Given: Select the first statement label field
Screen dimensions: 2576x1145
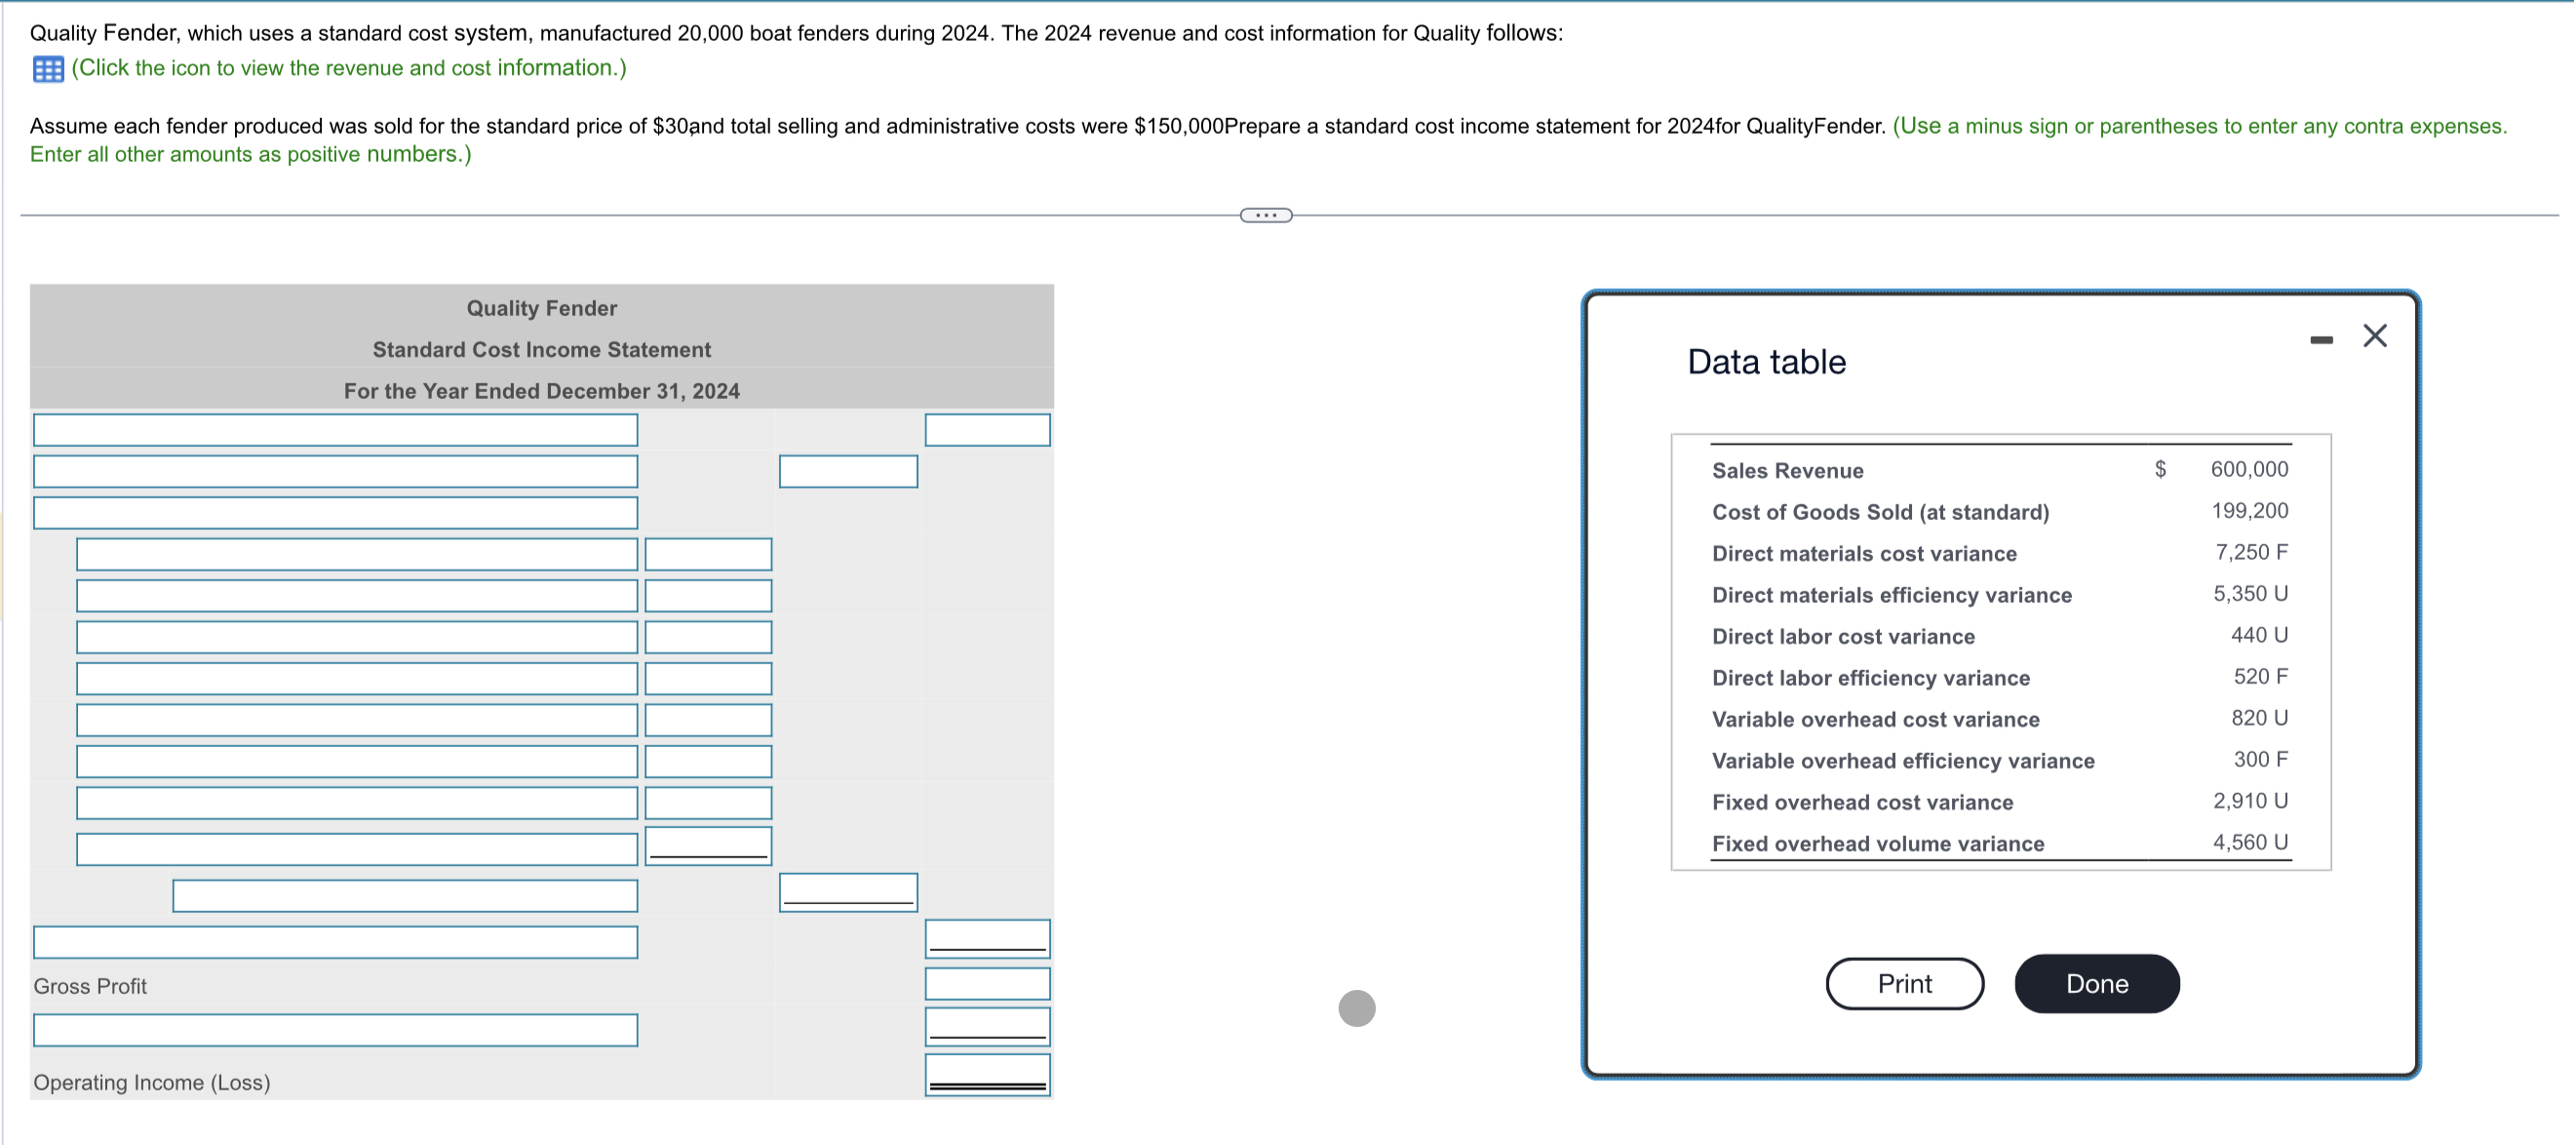Looking at the screenshot, I should (335, 430).
